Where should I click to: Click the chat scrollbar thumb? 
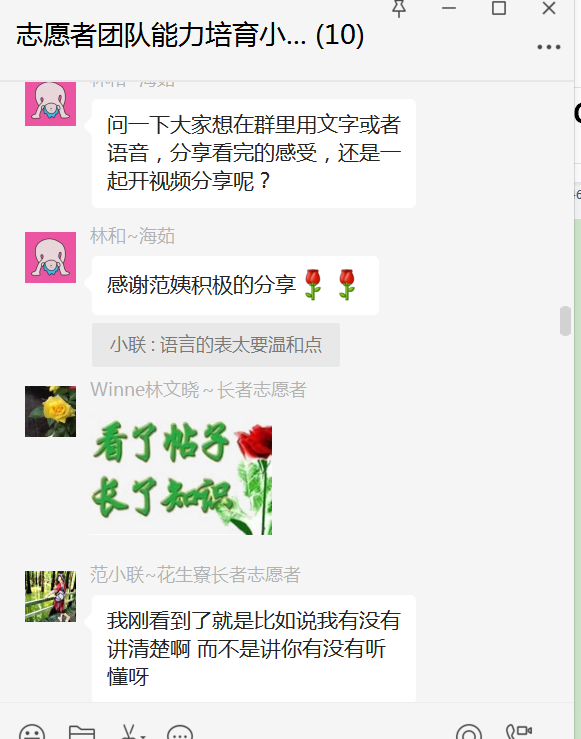[x=565, y=321]
